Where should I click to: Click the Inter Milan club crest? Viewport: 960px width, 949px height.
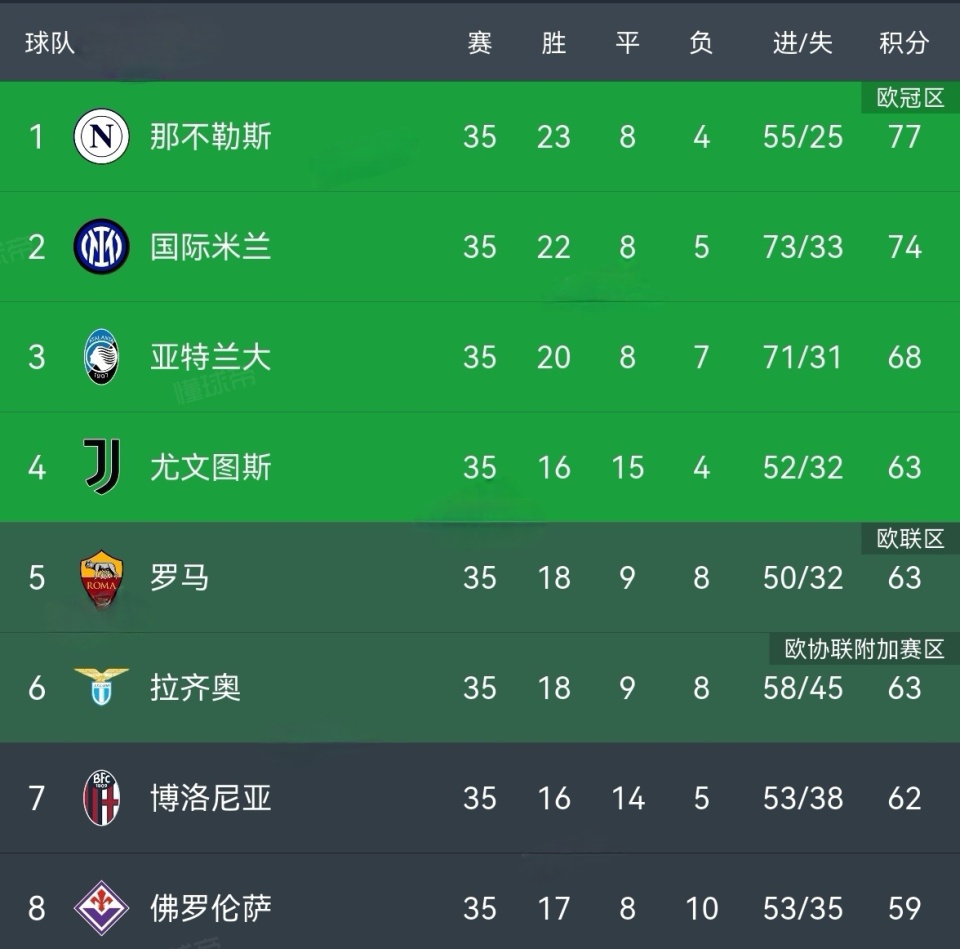[101, 247]
